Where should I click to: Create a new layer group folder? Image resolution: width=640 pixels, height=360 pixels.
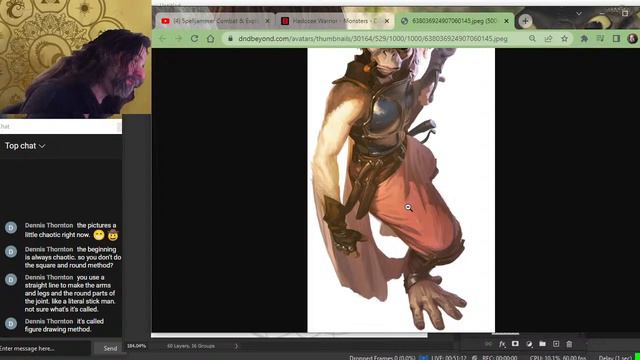coord(542,344)
